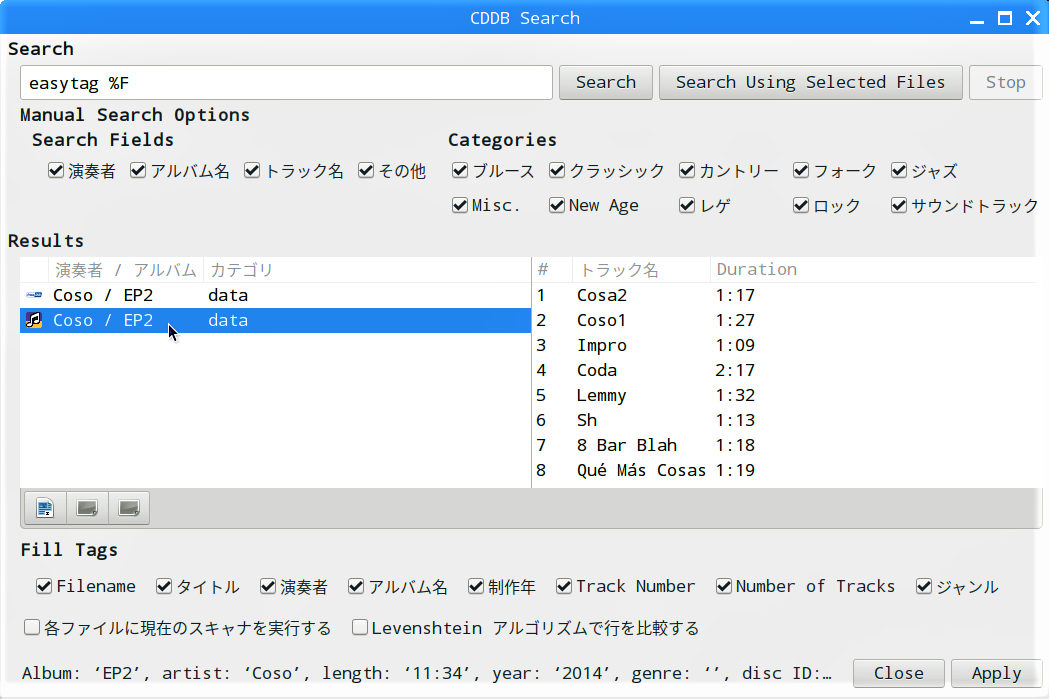Uncheck the Filename fill tag checkbox
Viewport: 1049px width, 699px height.
pos(44,587)
